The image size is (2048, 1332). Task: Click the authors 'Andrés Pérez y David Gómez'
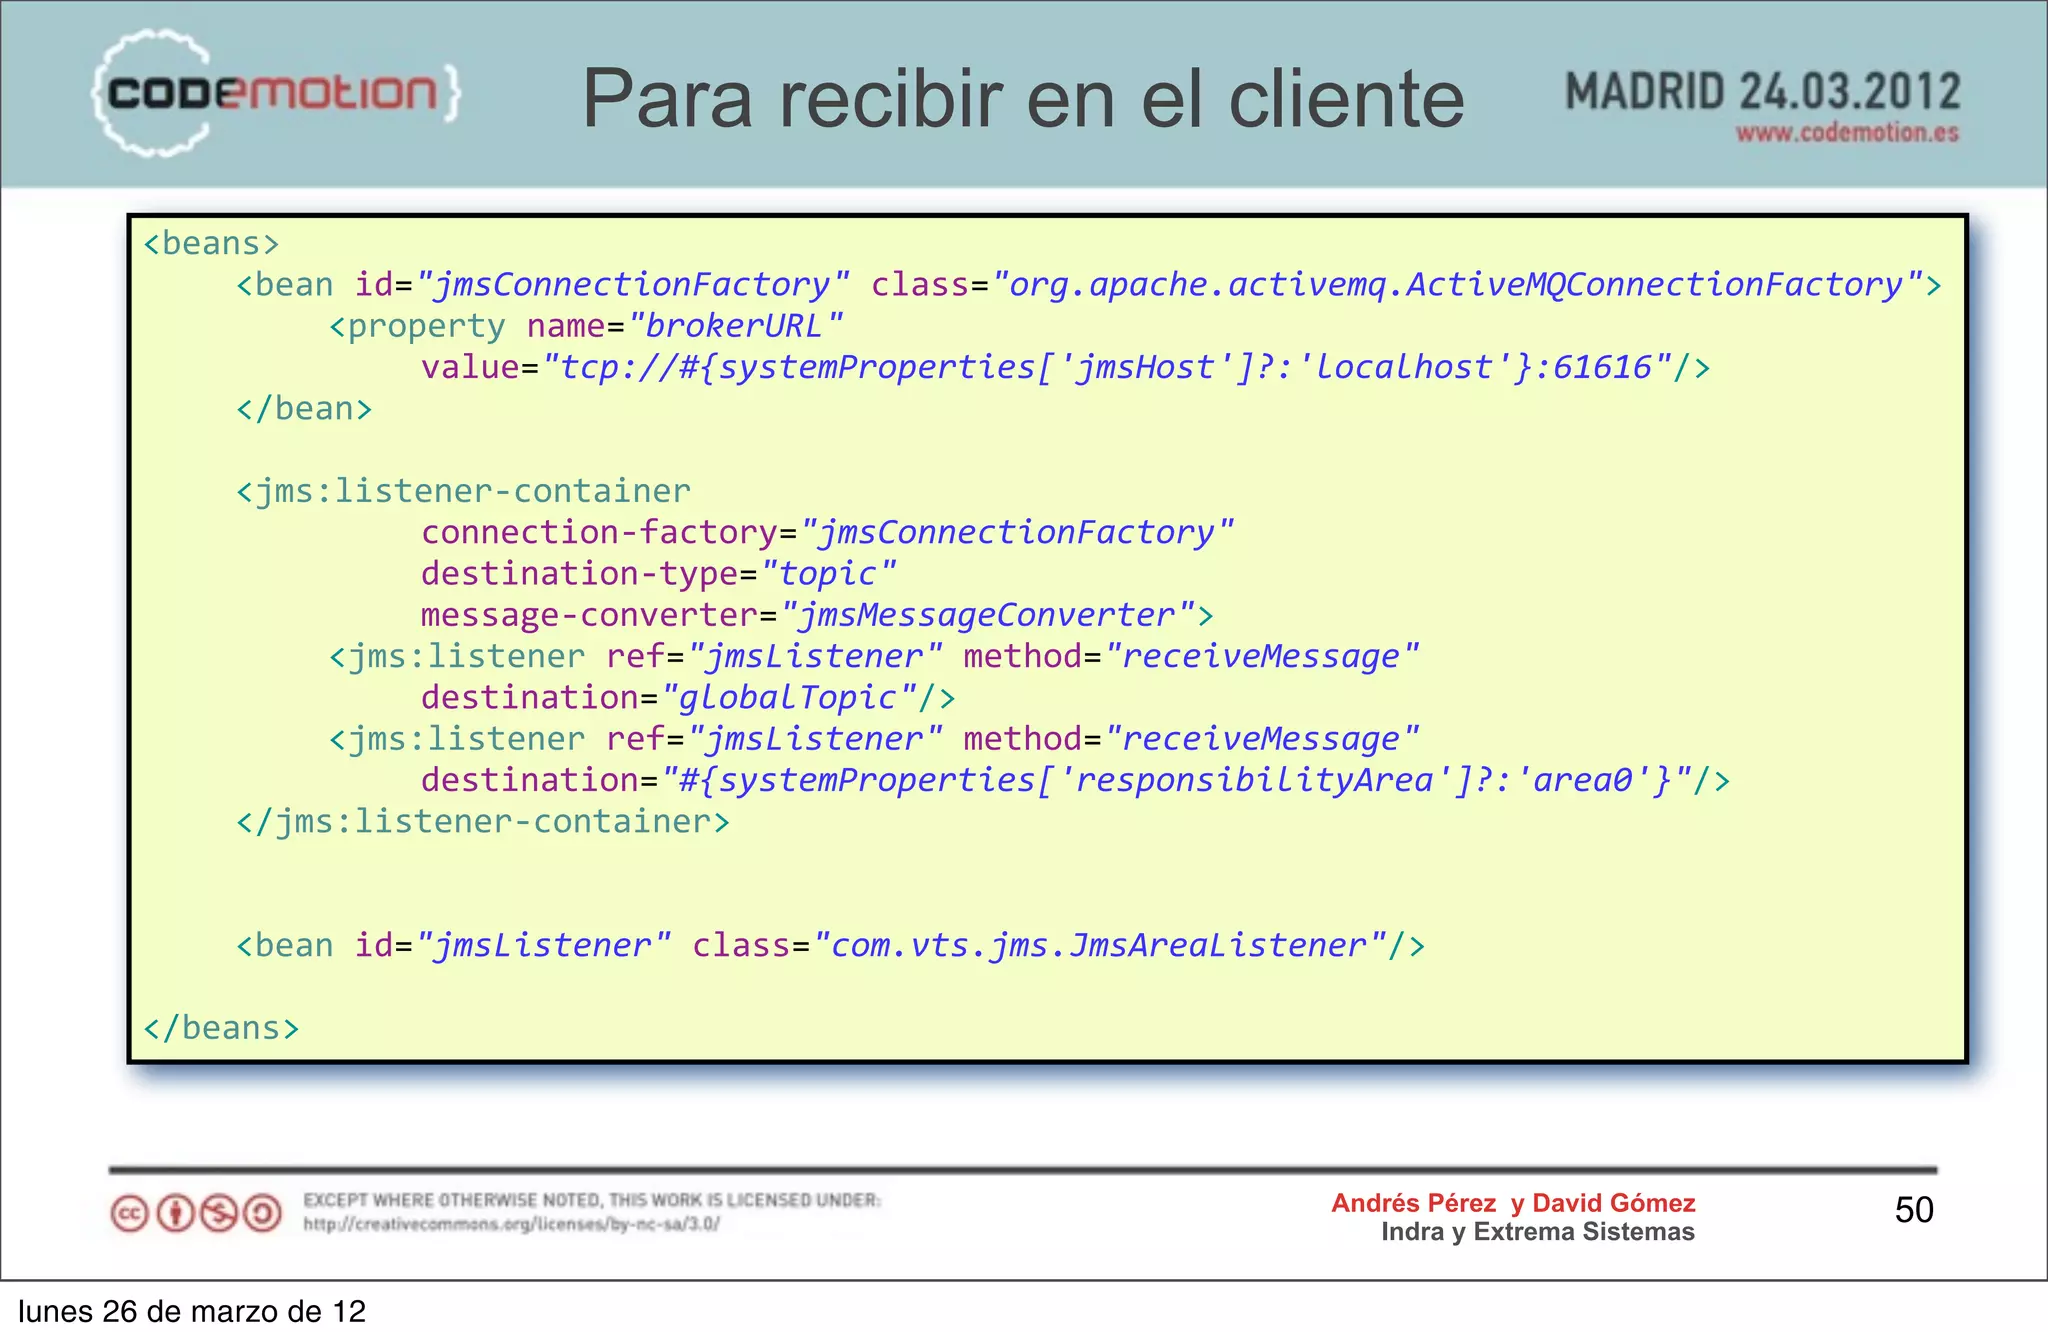[x=1513, y=1203]
